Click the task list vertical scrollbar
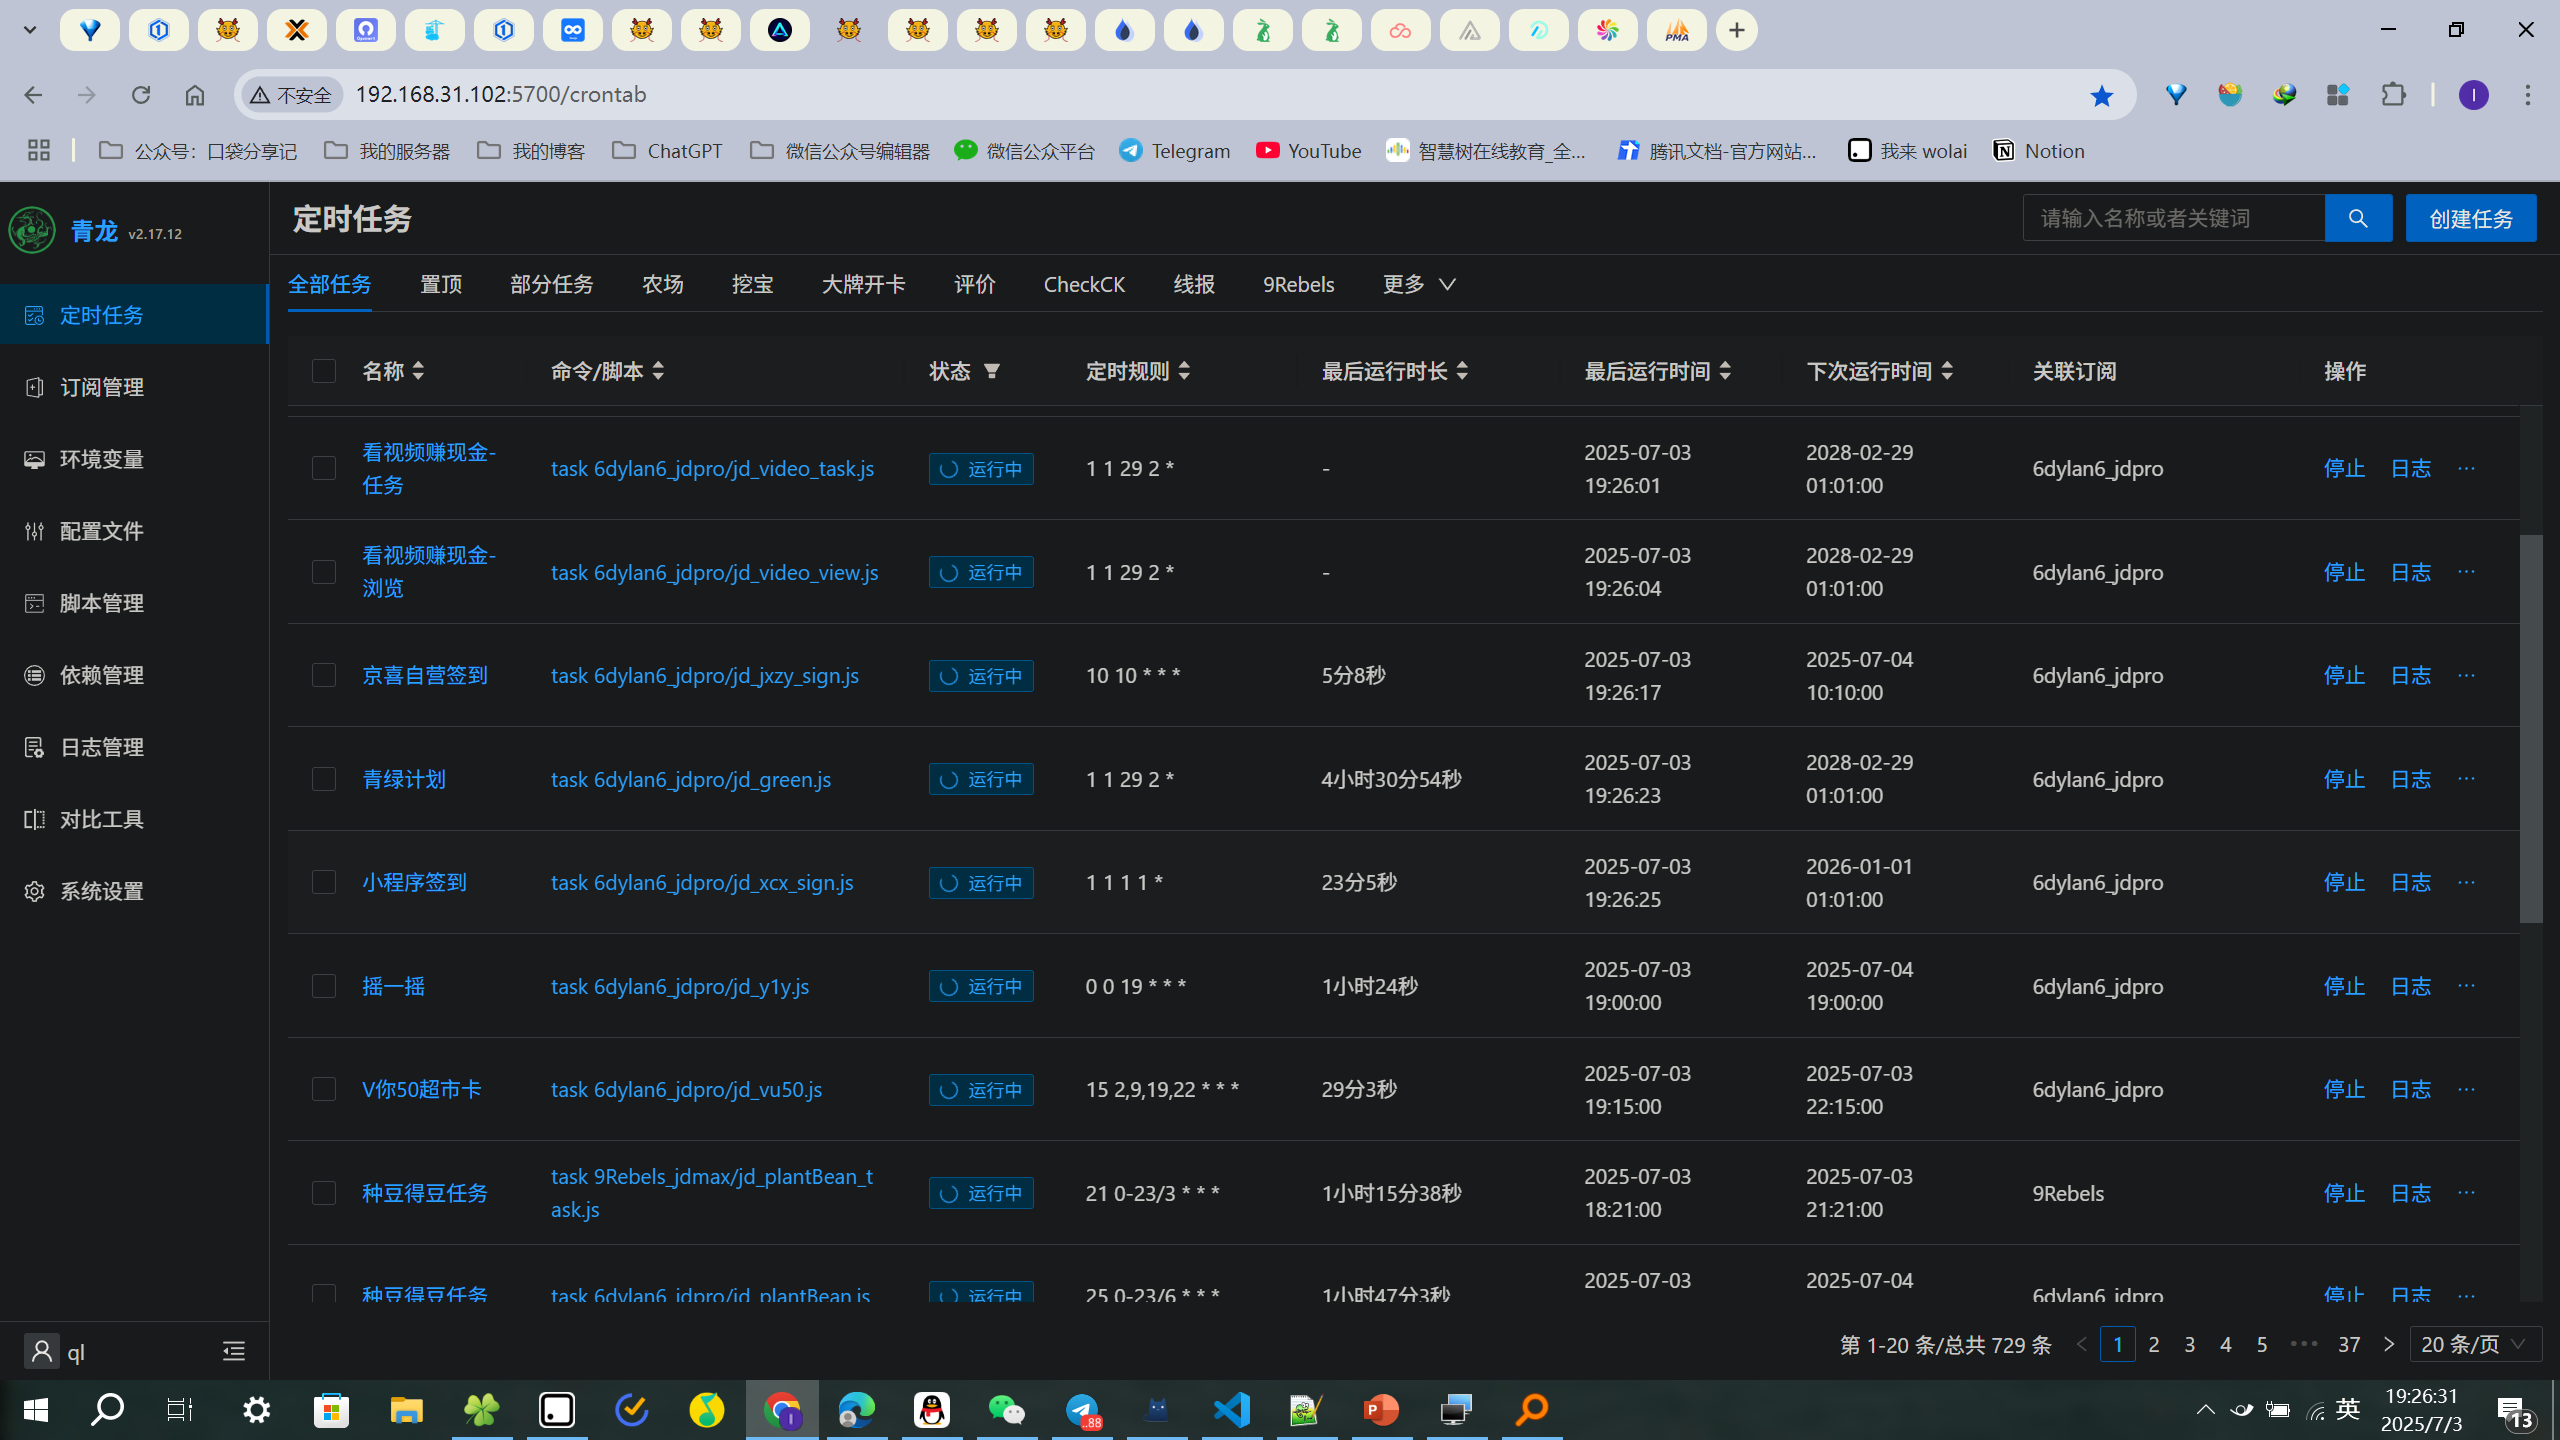The width and height of the screenshot is (2560, 1440). coord(2530,728)
